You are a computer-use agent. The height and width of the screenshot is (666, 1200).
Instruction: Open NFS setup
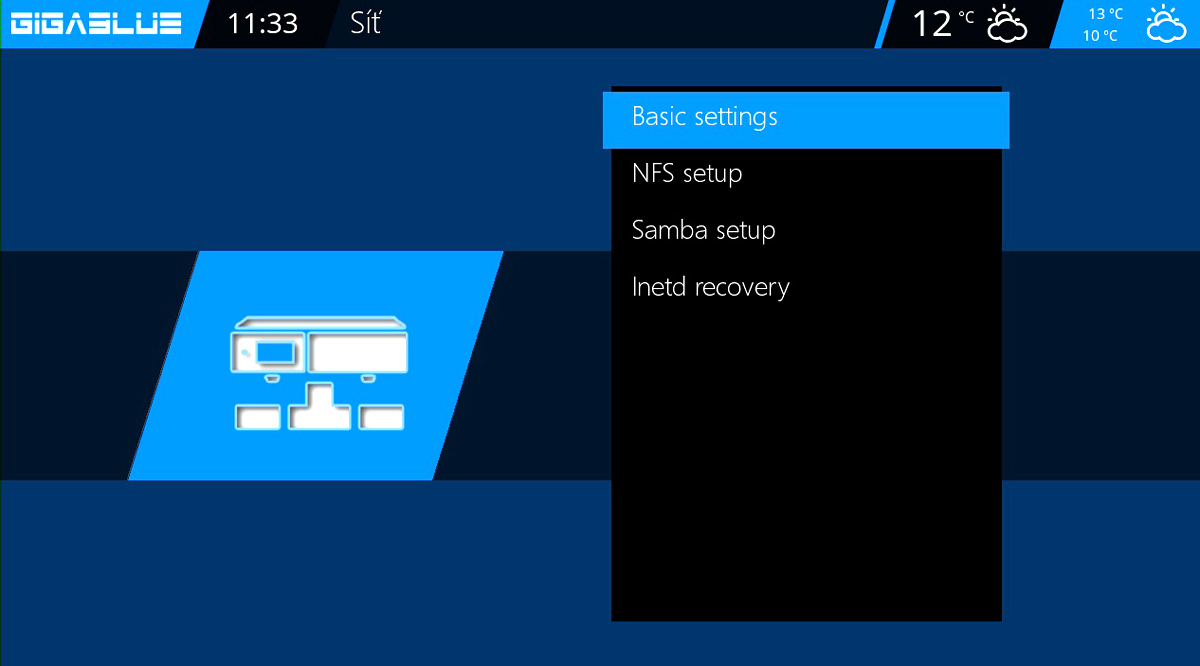(x=806, y=174)
